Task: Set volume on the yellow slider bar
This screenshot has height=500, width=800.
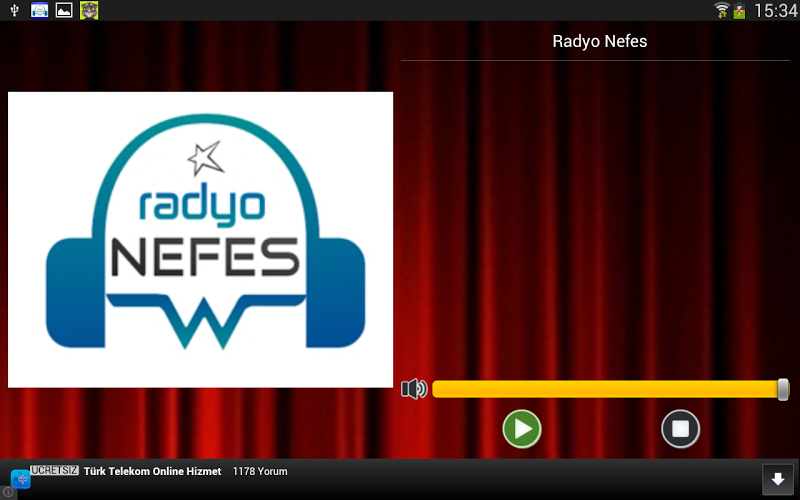Action: tap(610, 389)
